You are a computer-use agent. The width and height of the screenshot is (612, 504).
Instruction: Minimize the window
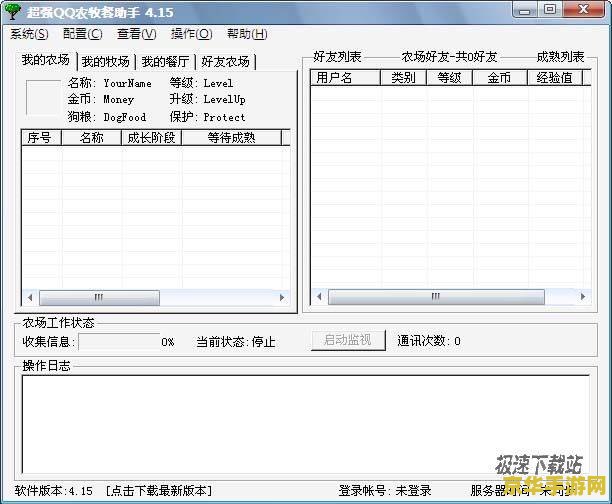coord(525,10)
